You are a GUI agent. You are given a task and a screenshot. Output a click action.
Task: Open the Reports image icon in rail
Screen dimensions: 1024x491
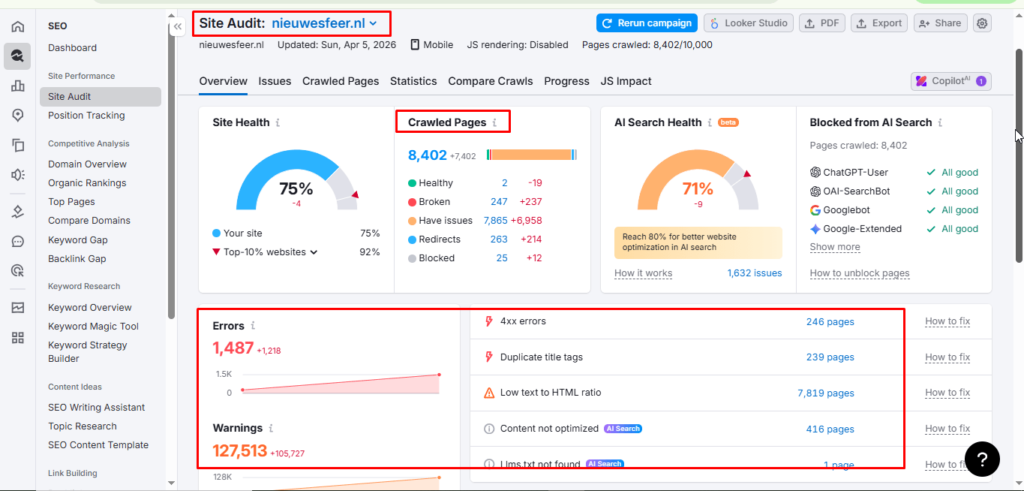pos(18,307)
